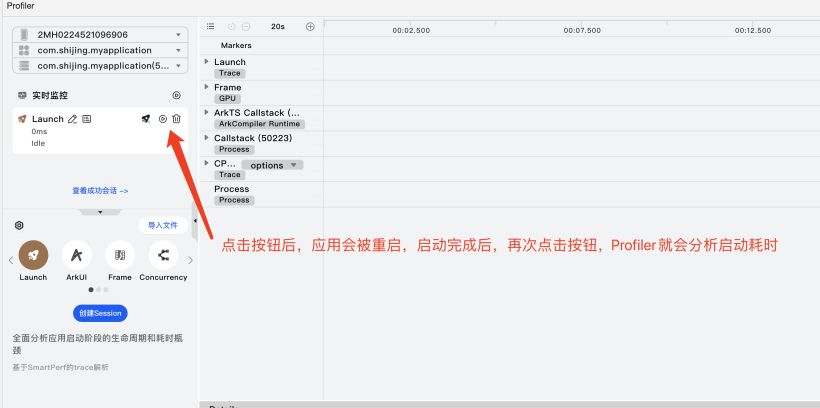Click the Idle status text in session
This screenshot has height=408, width=820.
pos(38,143)
